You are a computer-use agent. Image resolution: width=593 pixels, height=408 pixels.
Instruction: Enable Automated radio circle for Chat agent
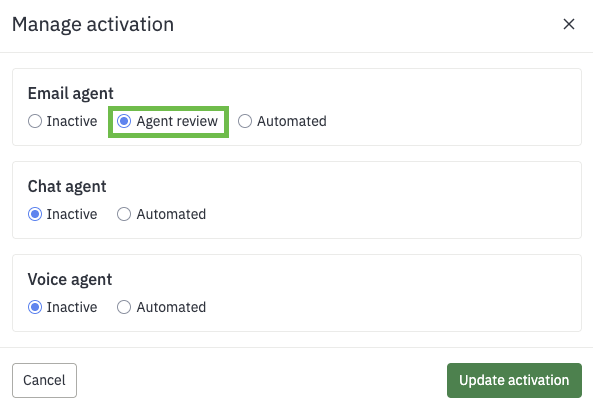124,214
